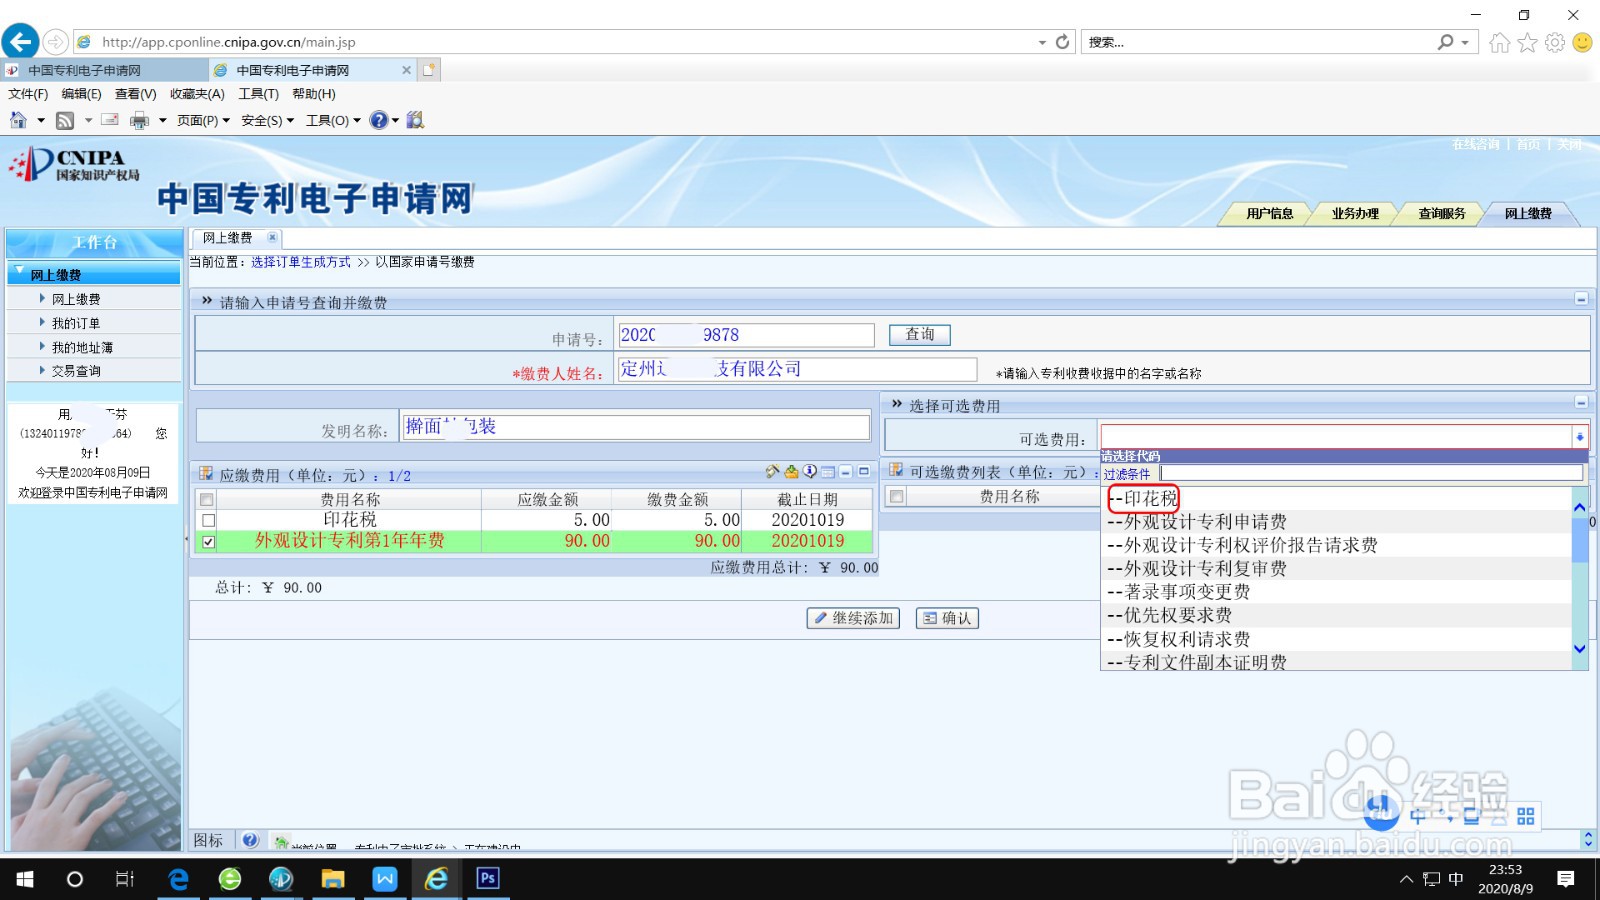Click the smiley feedback icon

tap(1582, 42)
